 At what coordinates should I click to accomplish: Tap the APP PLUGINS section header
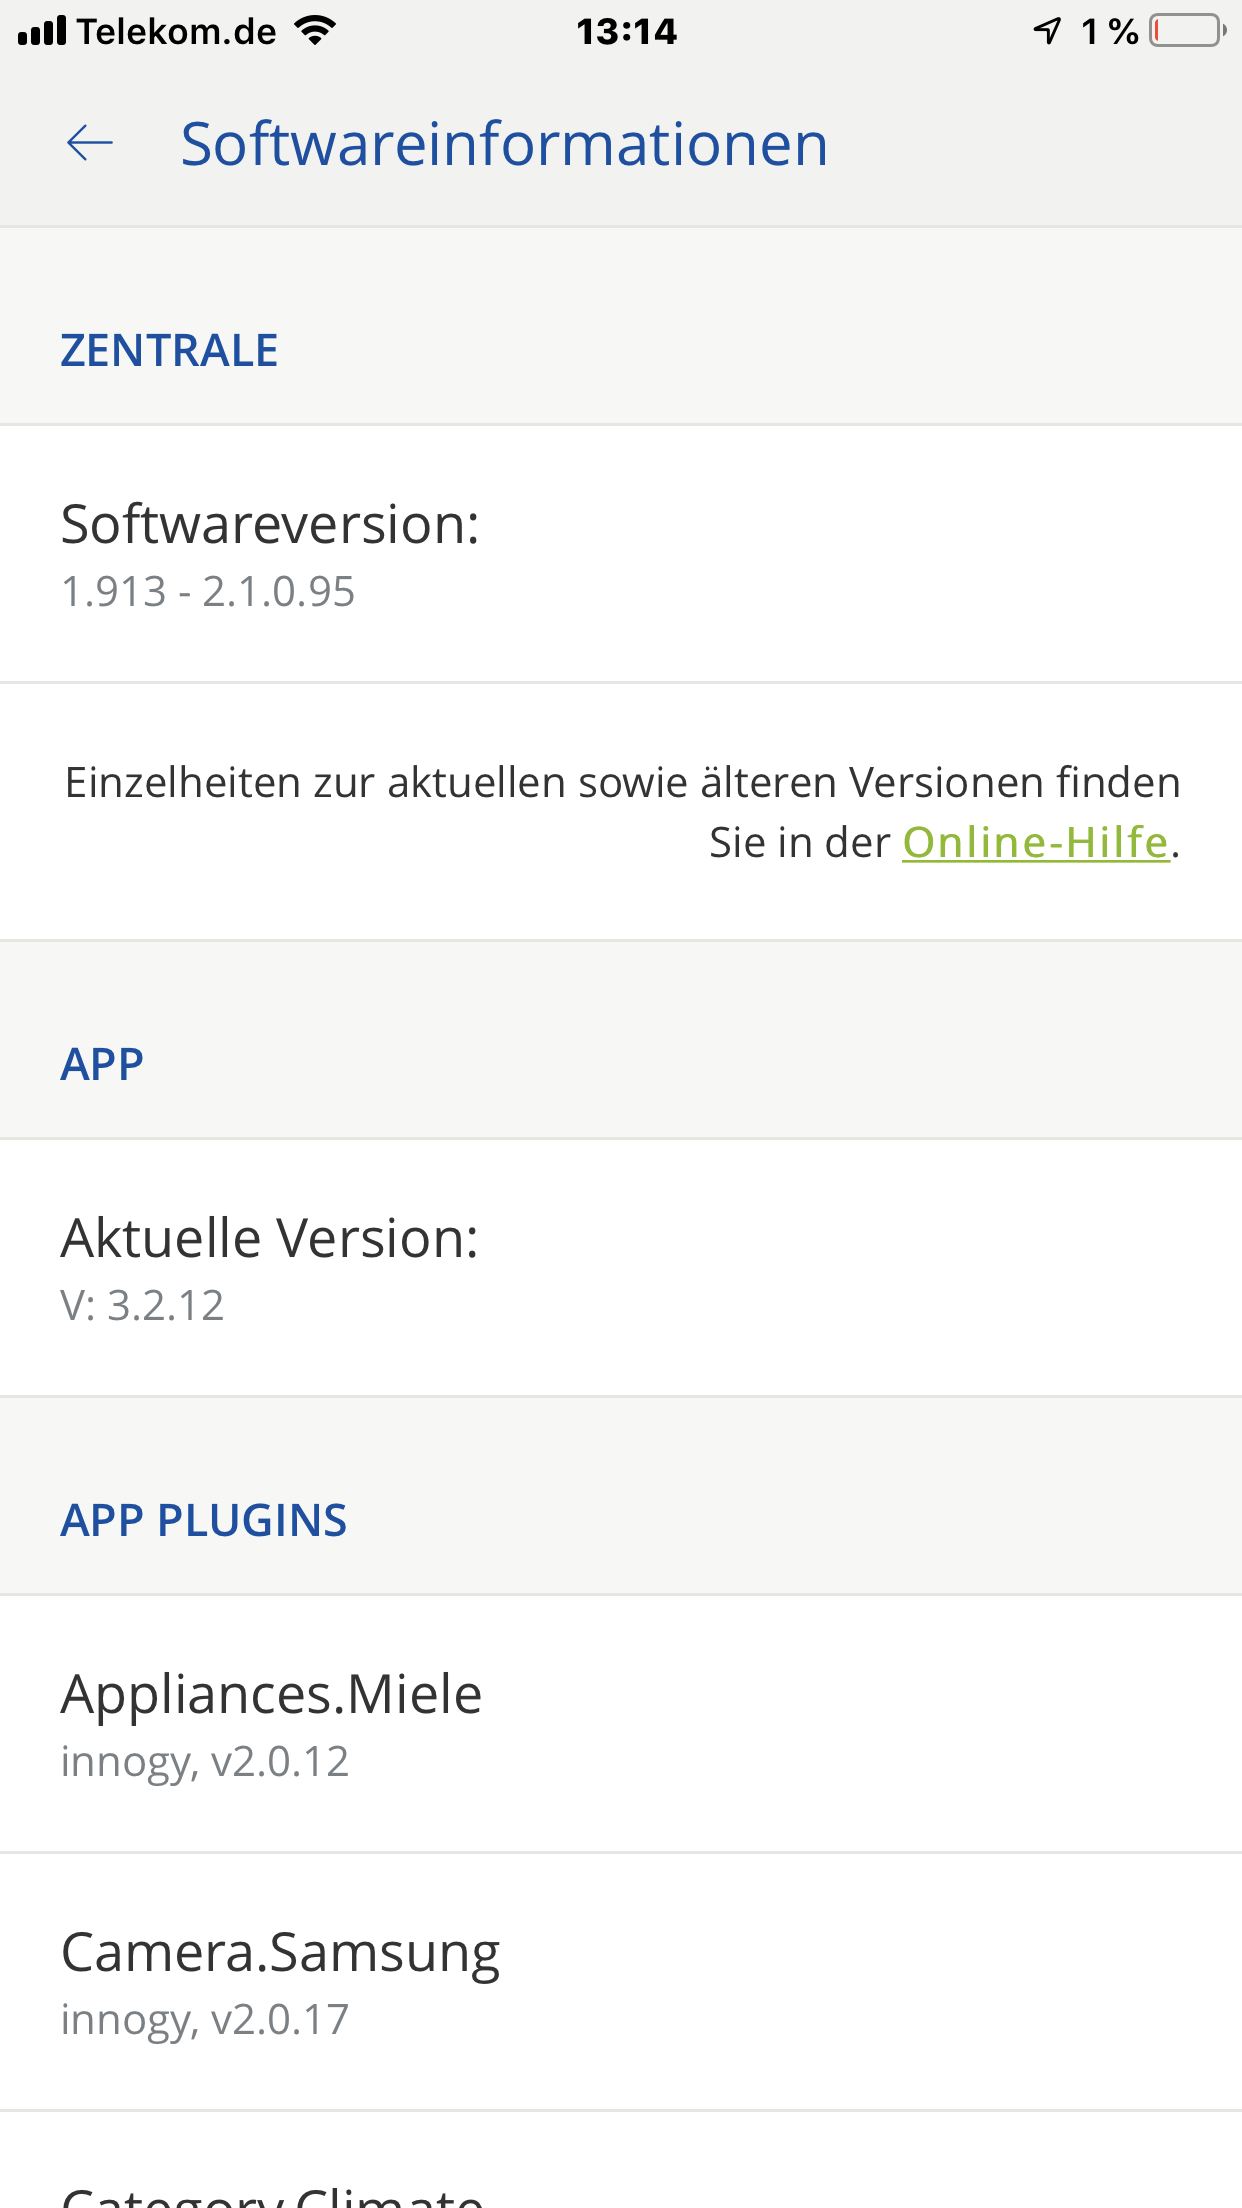204,1520
